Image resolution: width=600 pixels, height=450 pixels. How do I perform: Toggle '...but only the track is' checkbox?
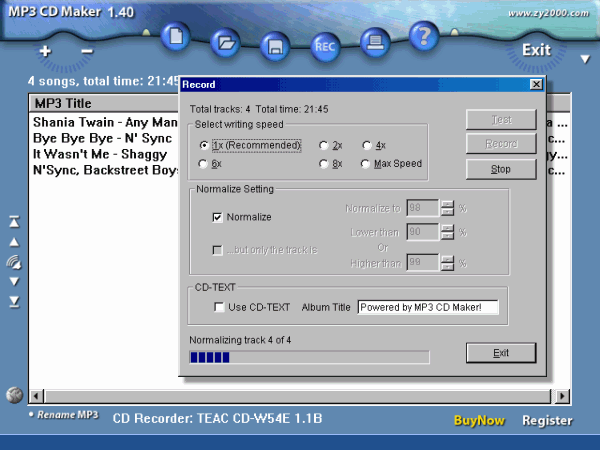tap(217, 250)
